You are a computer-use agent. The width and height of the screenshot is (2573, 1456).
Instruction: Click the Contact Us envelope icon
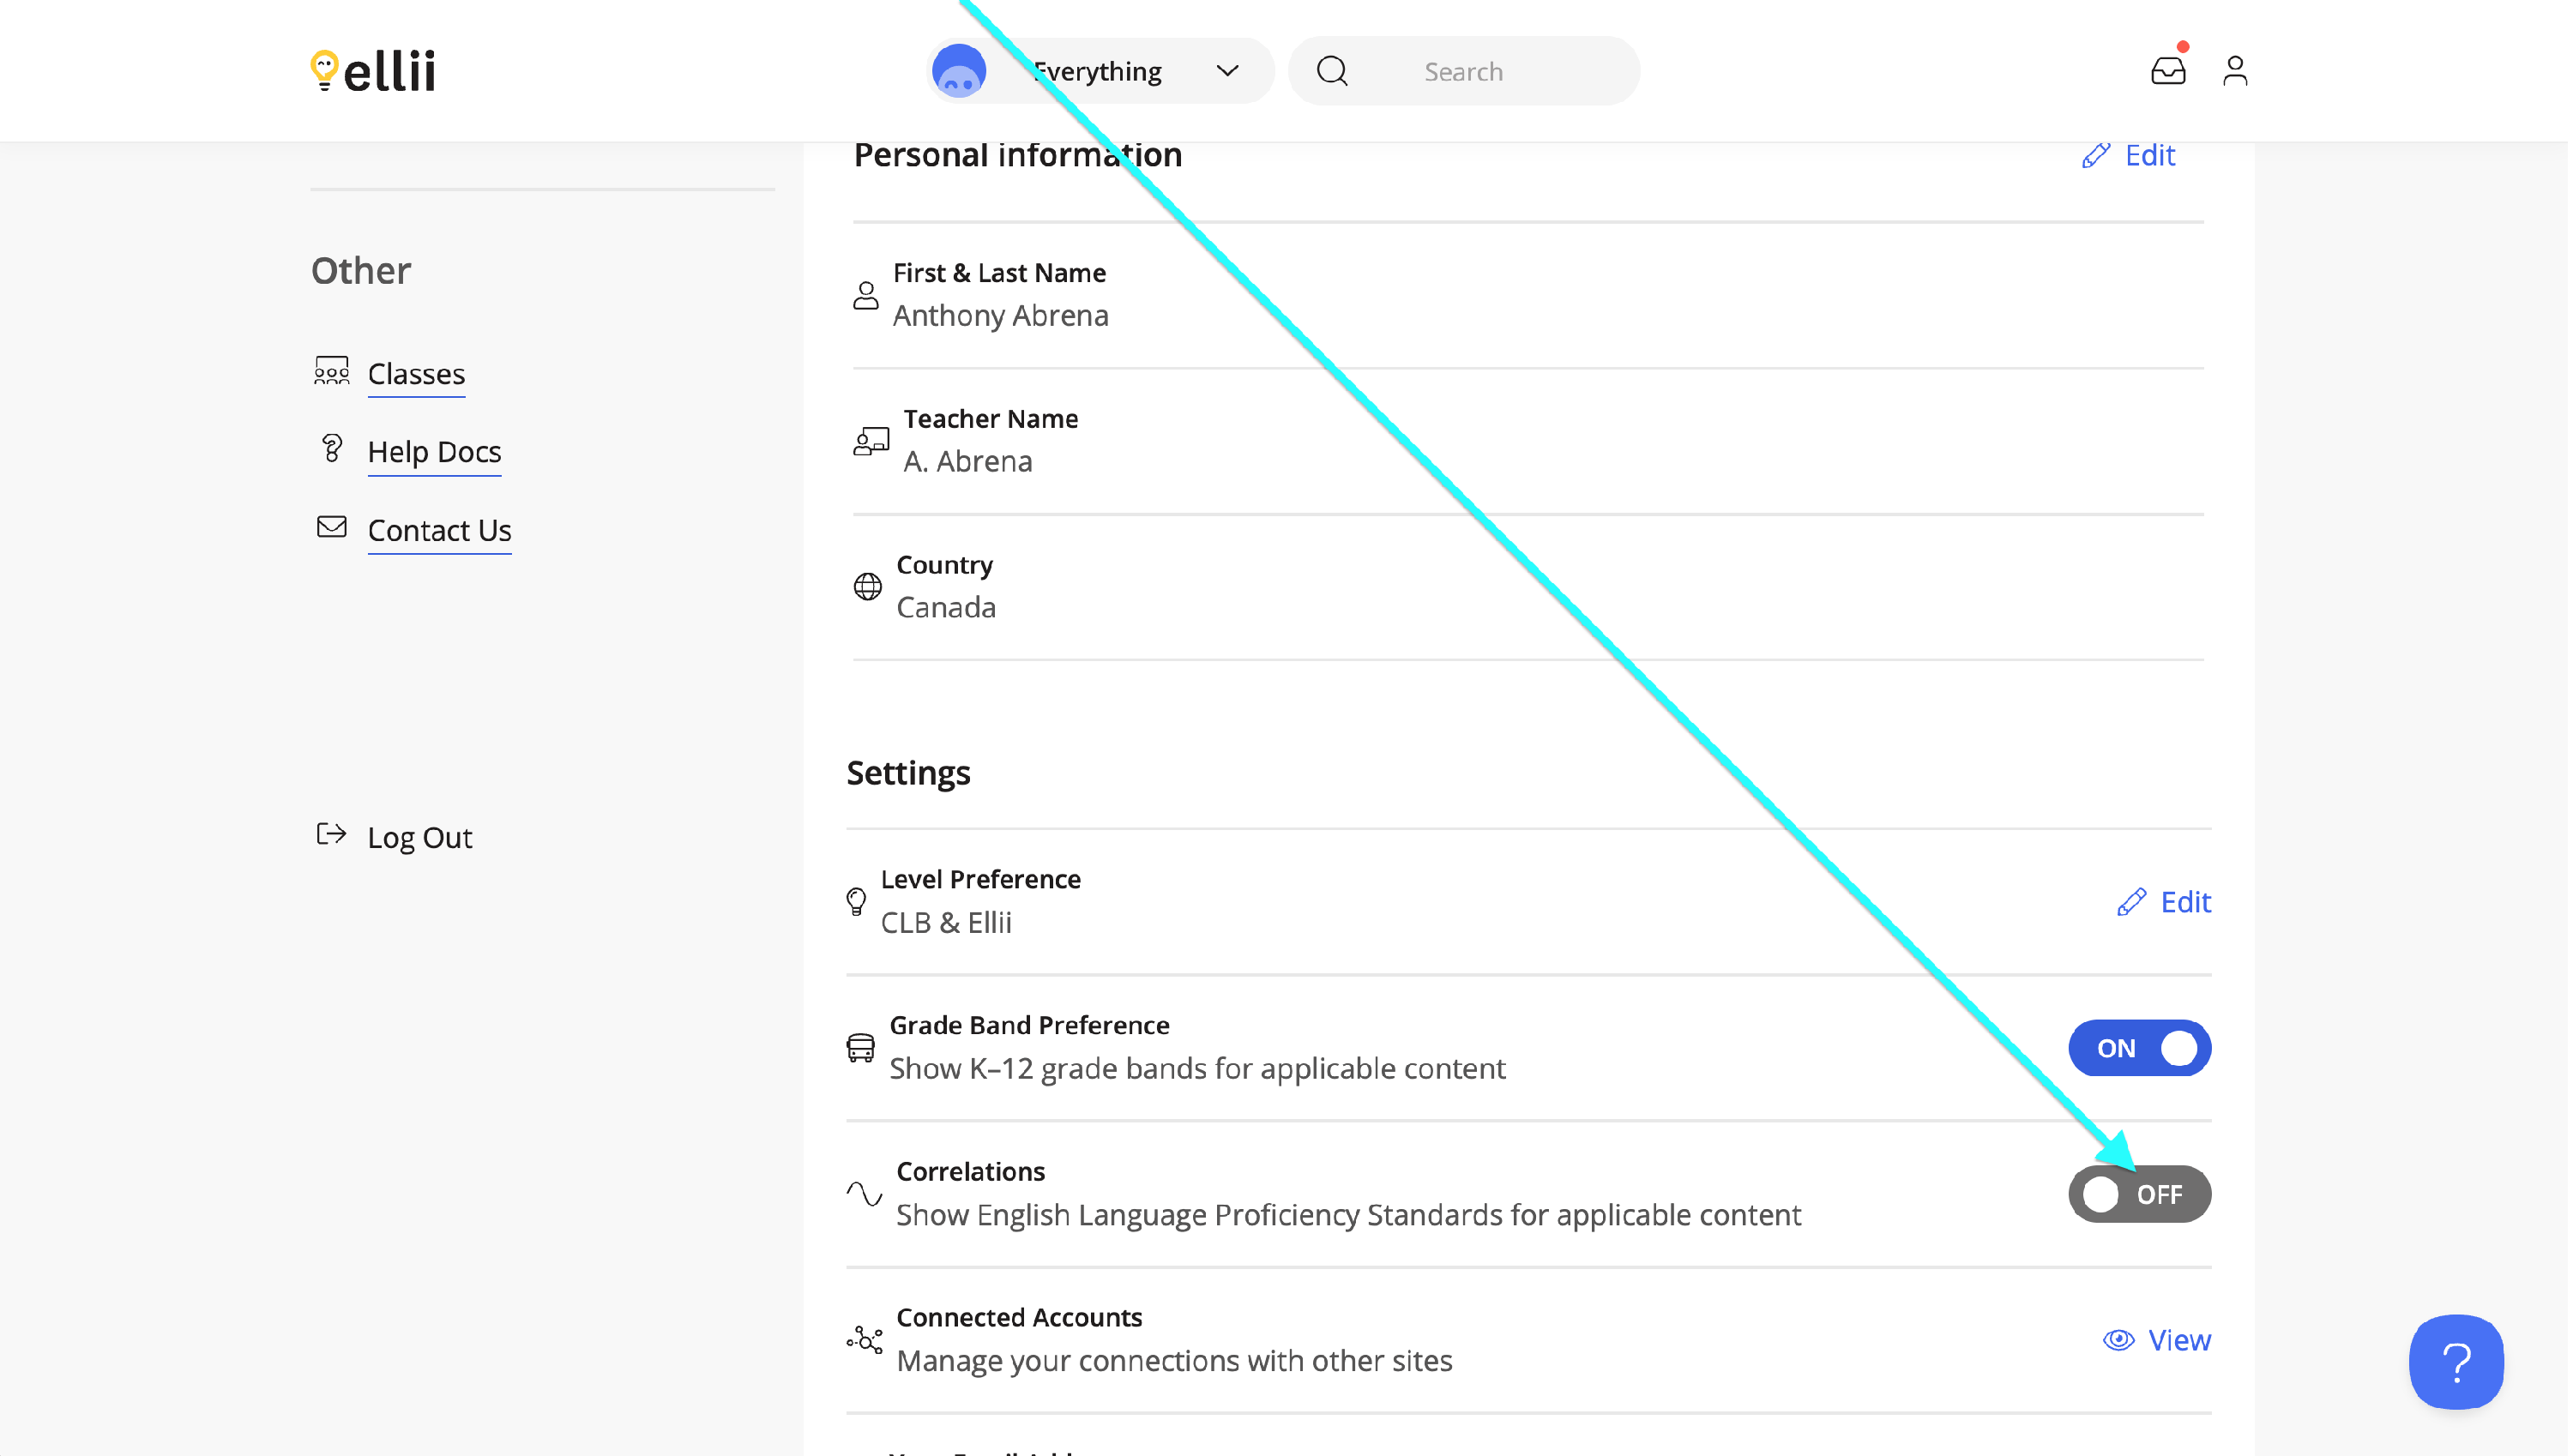332,528
